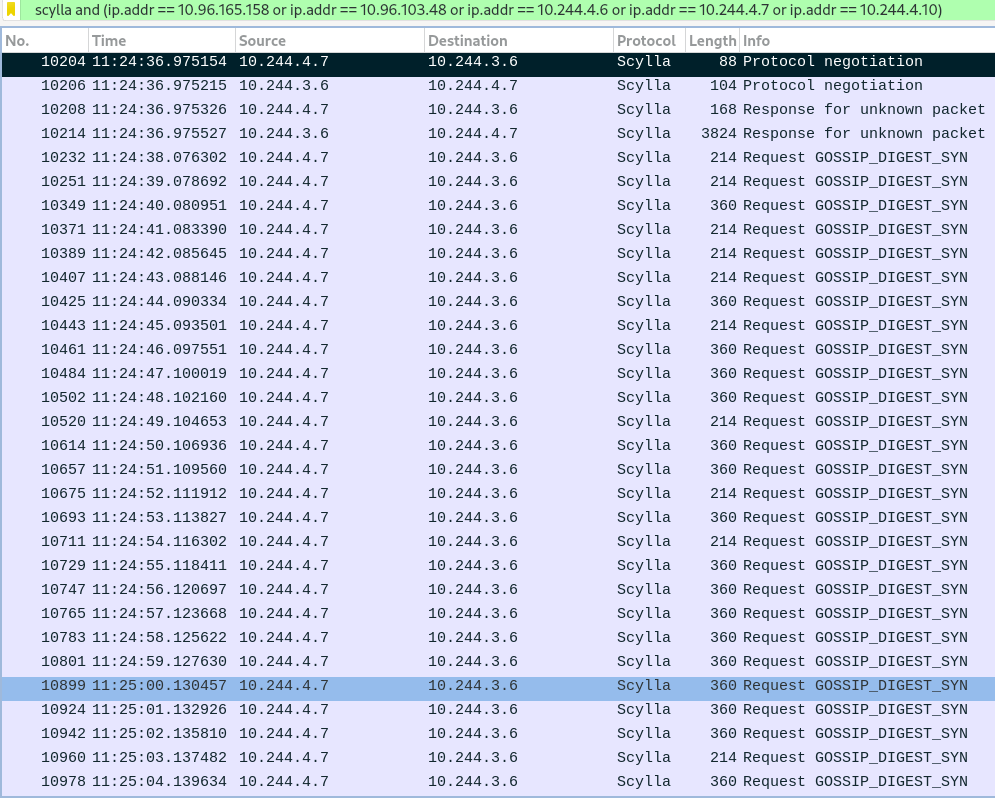
Task: Click timestamp 11:24:40.080951
Action: click(x=159, y=206)
